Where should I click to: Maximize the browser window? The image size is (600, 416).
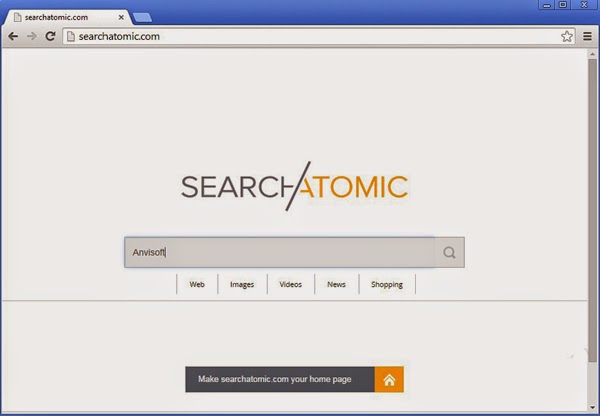pos(563,5)
